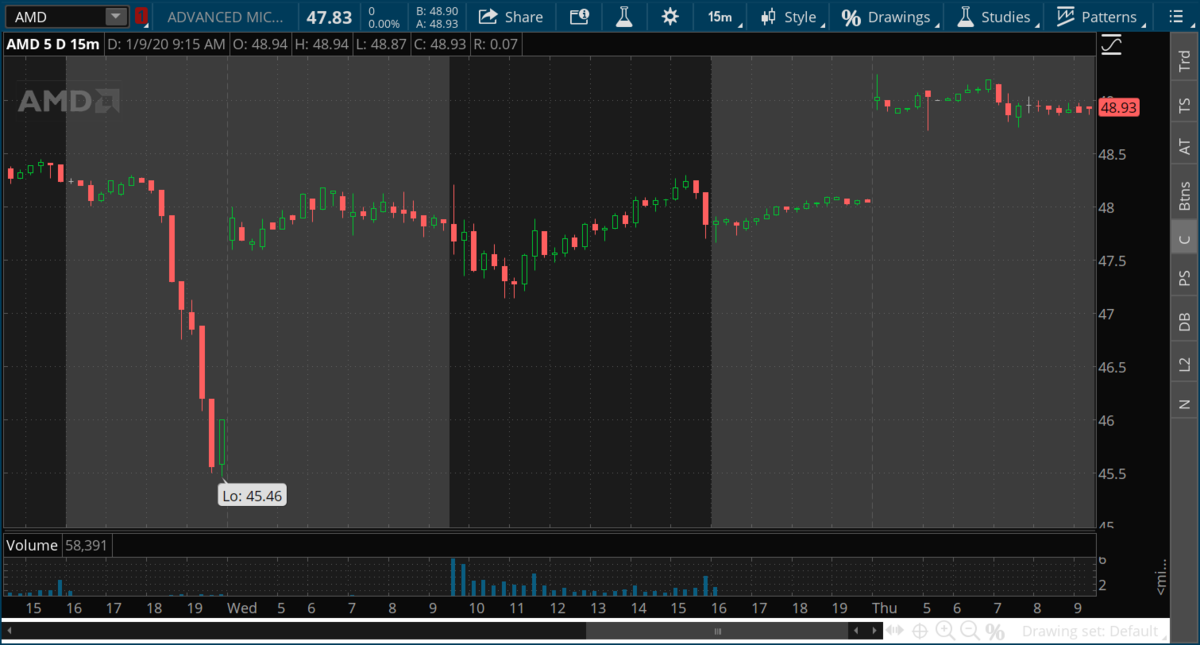This screenshot has width=1200, height=645.
Task: Click the Thu date label on time axis
Action: click(x=884, y=608)
